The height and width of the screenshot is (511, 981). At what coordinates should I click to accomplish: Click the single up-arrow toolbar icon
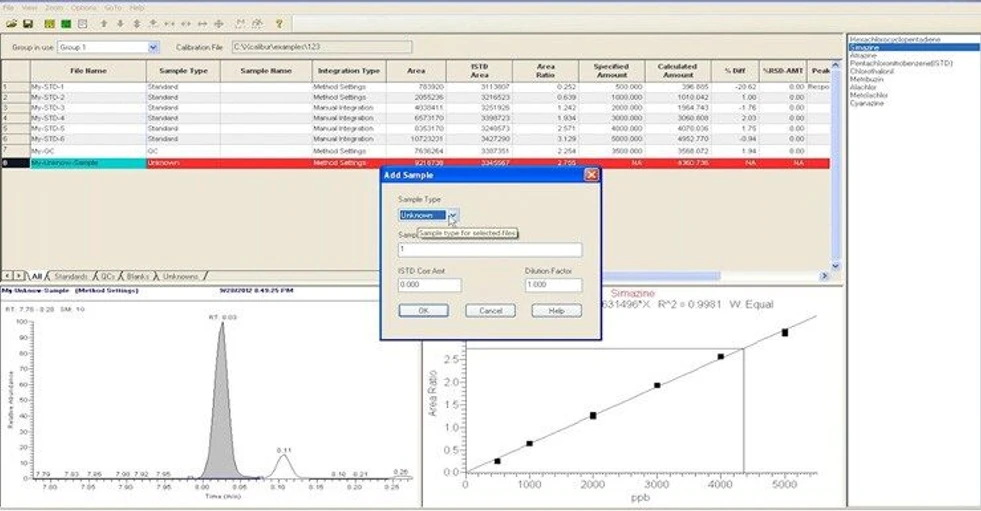coord(104,24)
